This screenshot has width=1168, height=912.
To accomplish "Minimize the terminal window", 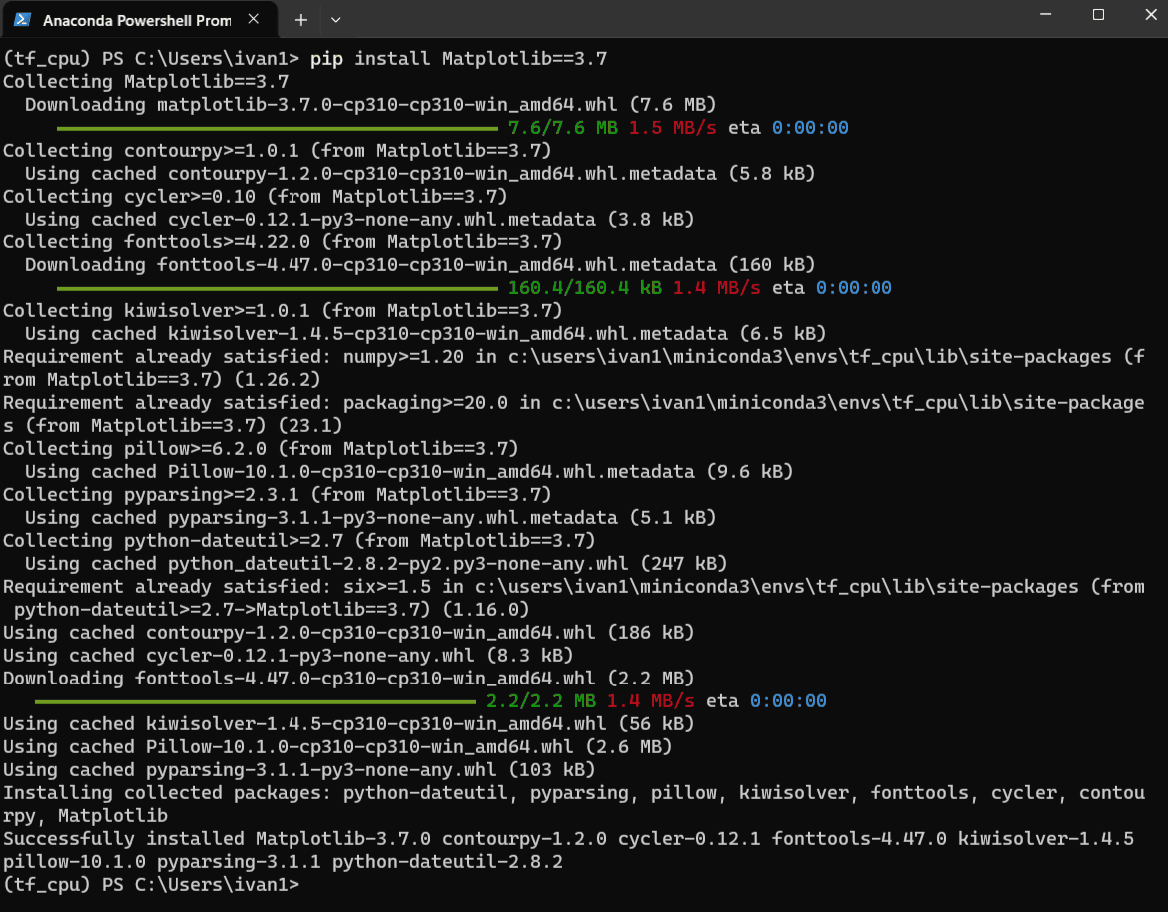I will click(x=1046, y=14).
